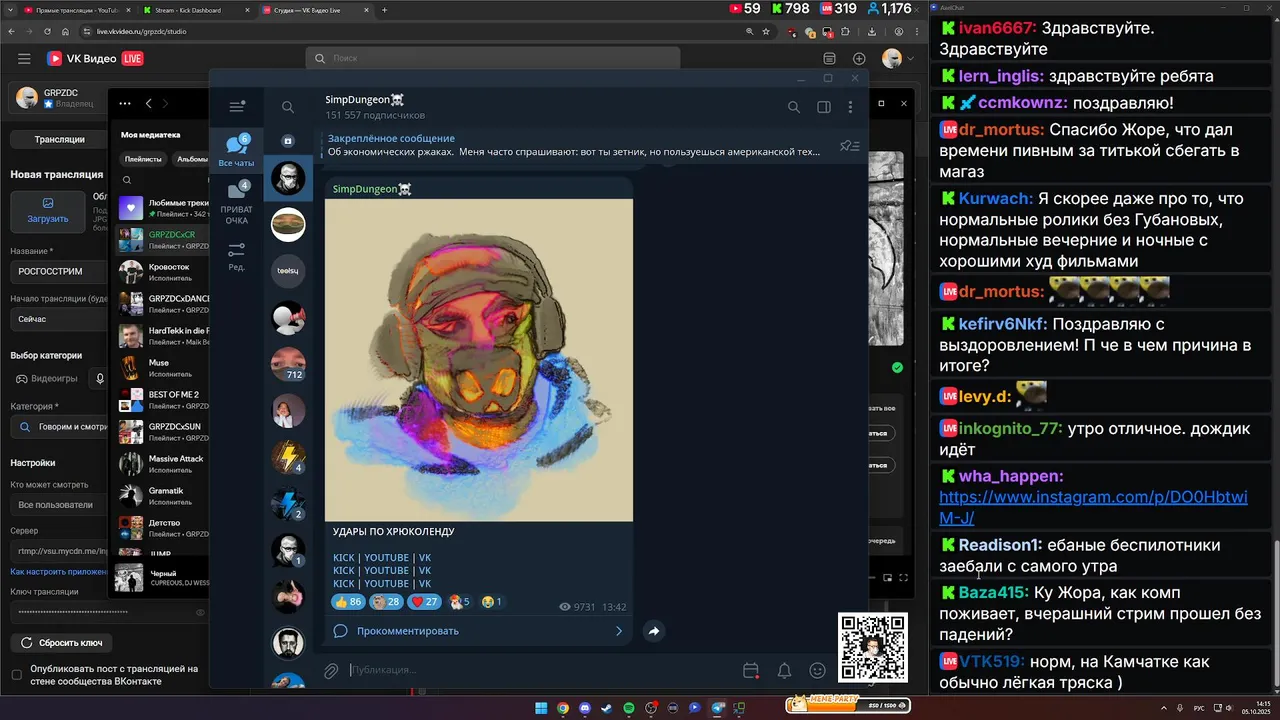1280x720 pixels.
Task: Switch to the YouTube Прямые трансляции tab
Action: (x=77, y=9)
